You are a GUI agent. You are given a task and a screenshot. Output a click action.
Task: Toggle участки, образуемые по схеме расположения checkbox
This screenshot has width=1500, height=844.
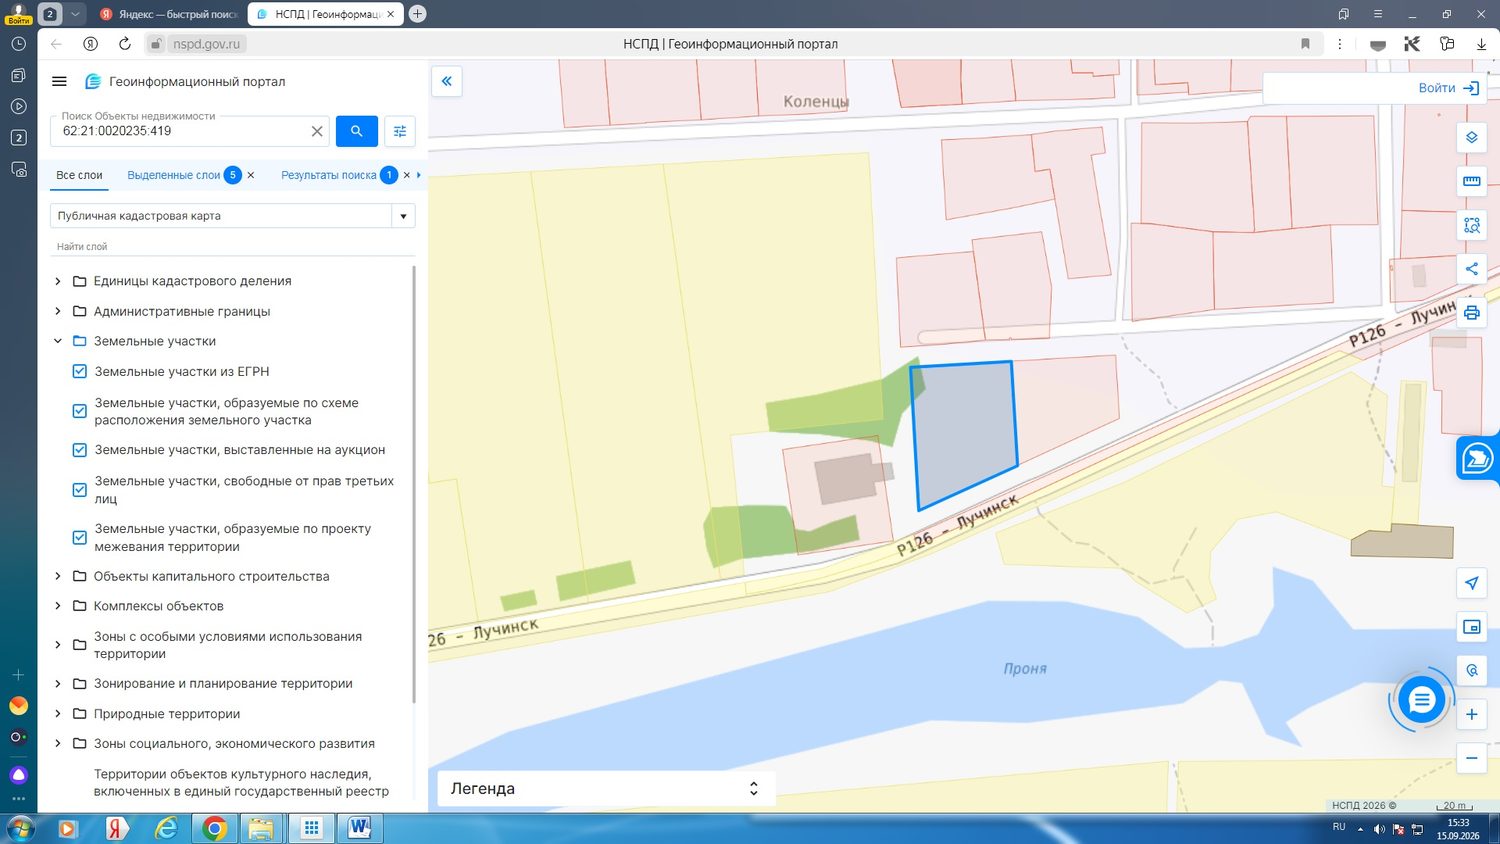[x=80, y=411]
